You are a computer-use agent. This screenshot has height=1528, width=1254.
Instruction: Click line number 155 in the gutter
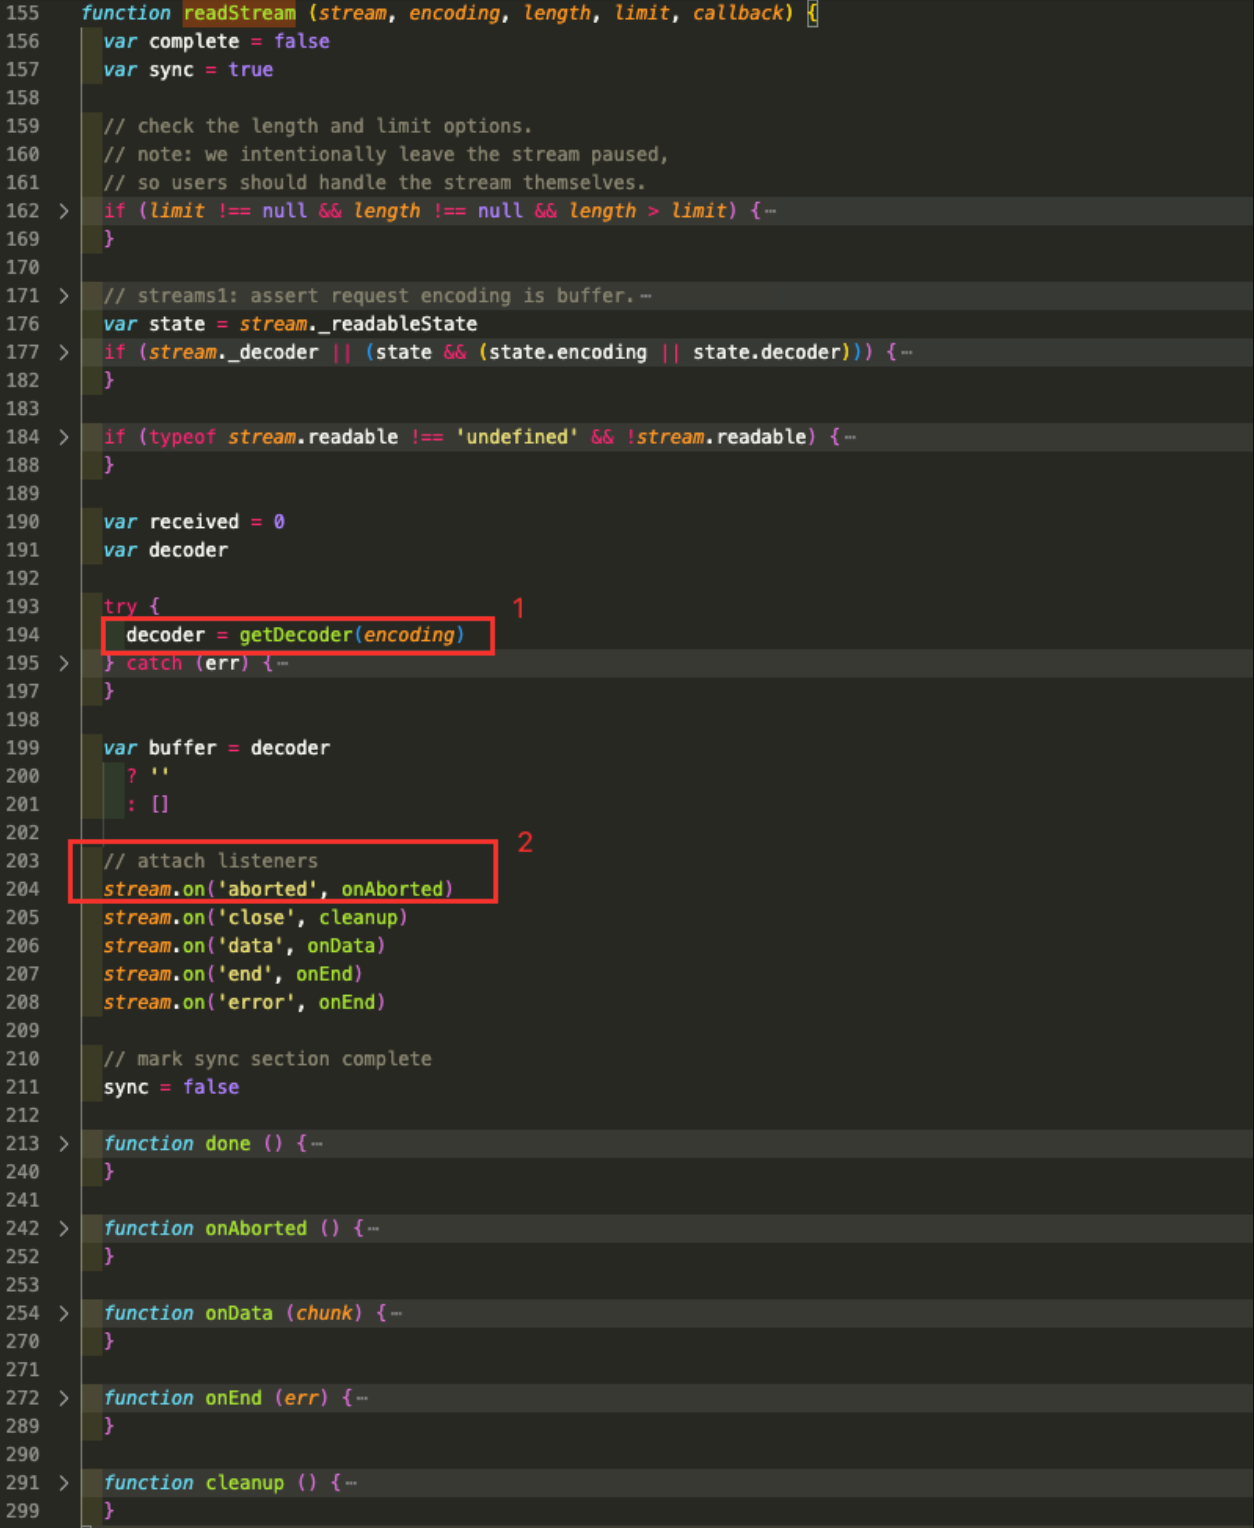(23, 13)
